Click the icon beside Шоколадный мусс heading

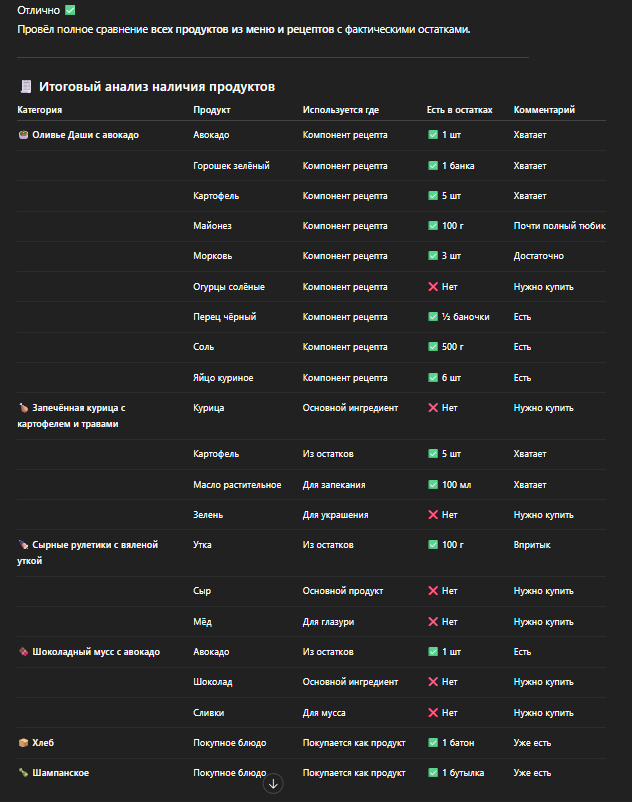[23, 652]
